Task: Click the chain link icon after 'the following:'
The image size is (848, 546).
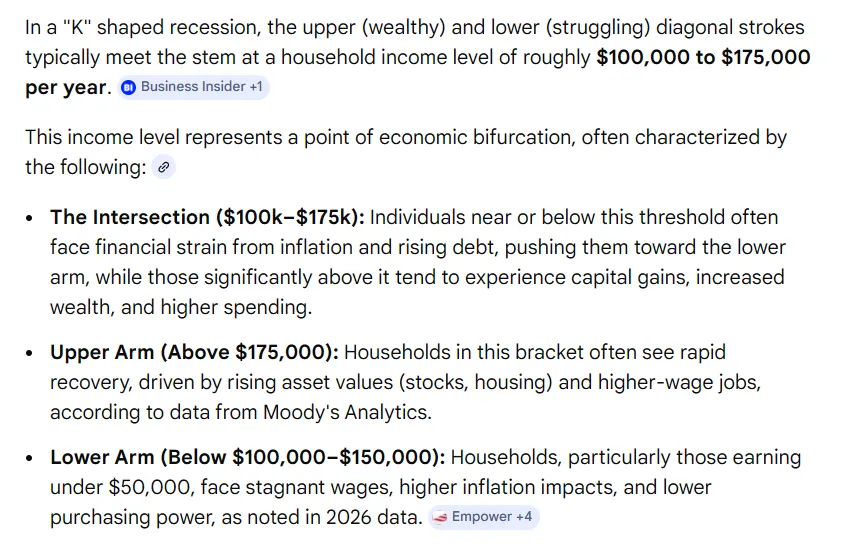Action: click(163, 168)
